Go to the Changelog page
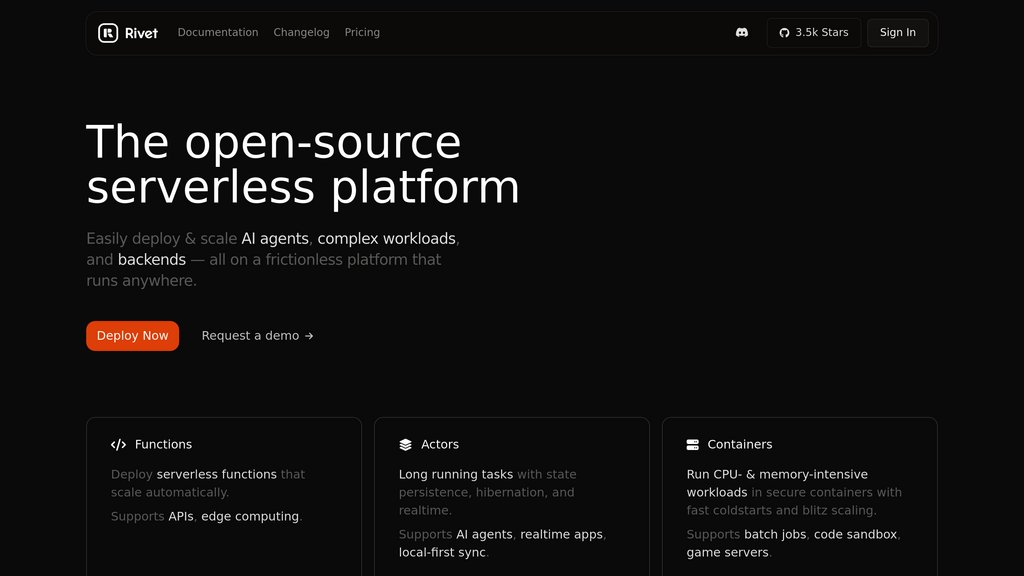 point(302,32)
